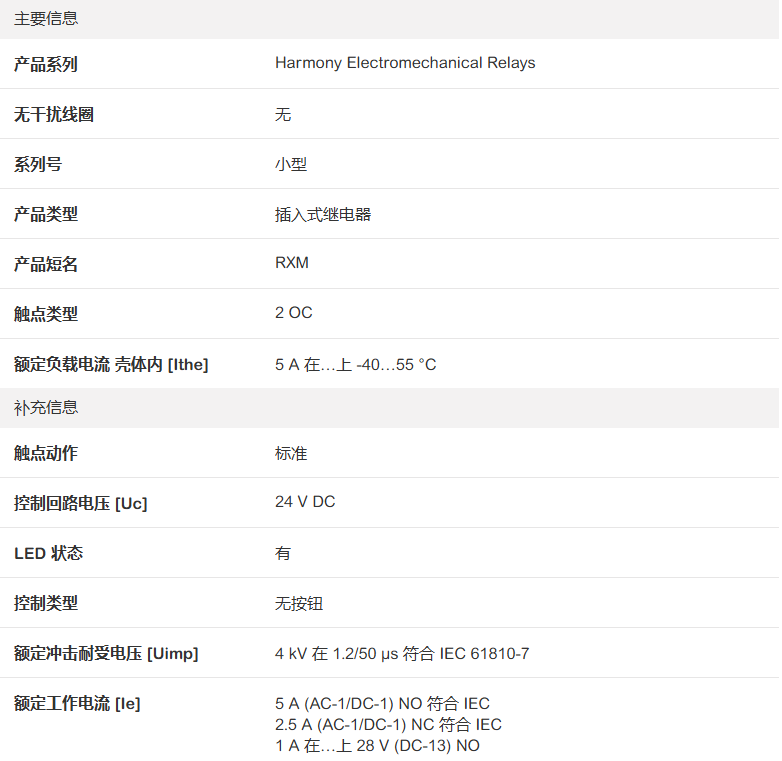Click the LED 状态 label

[x=48, y=553]
